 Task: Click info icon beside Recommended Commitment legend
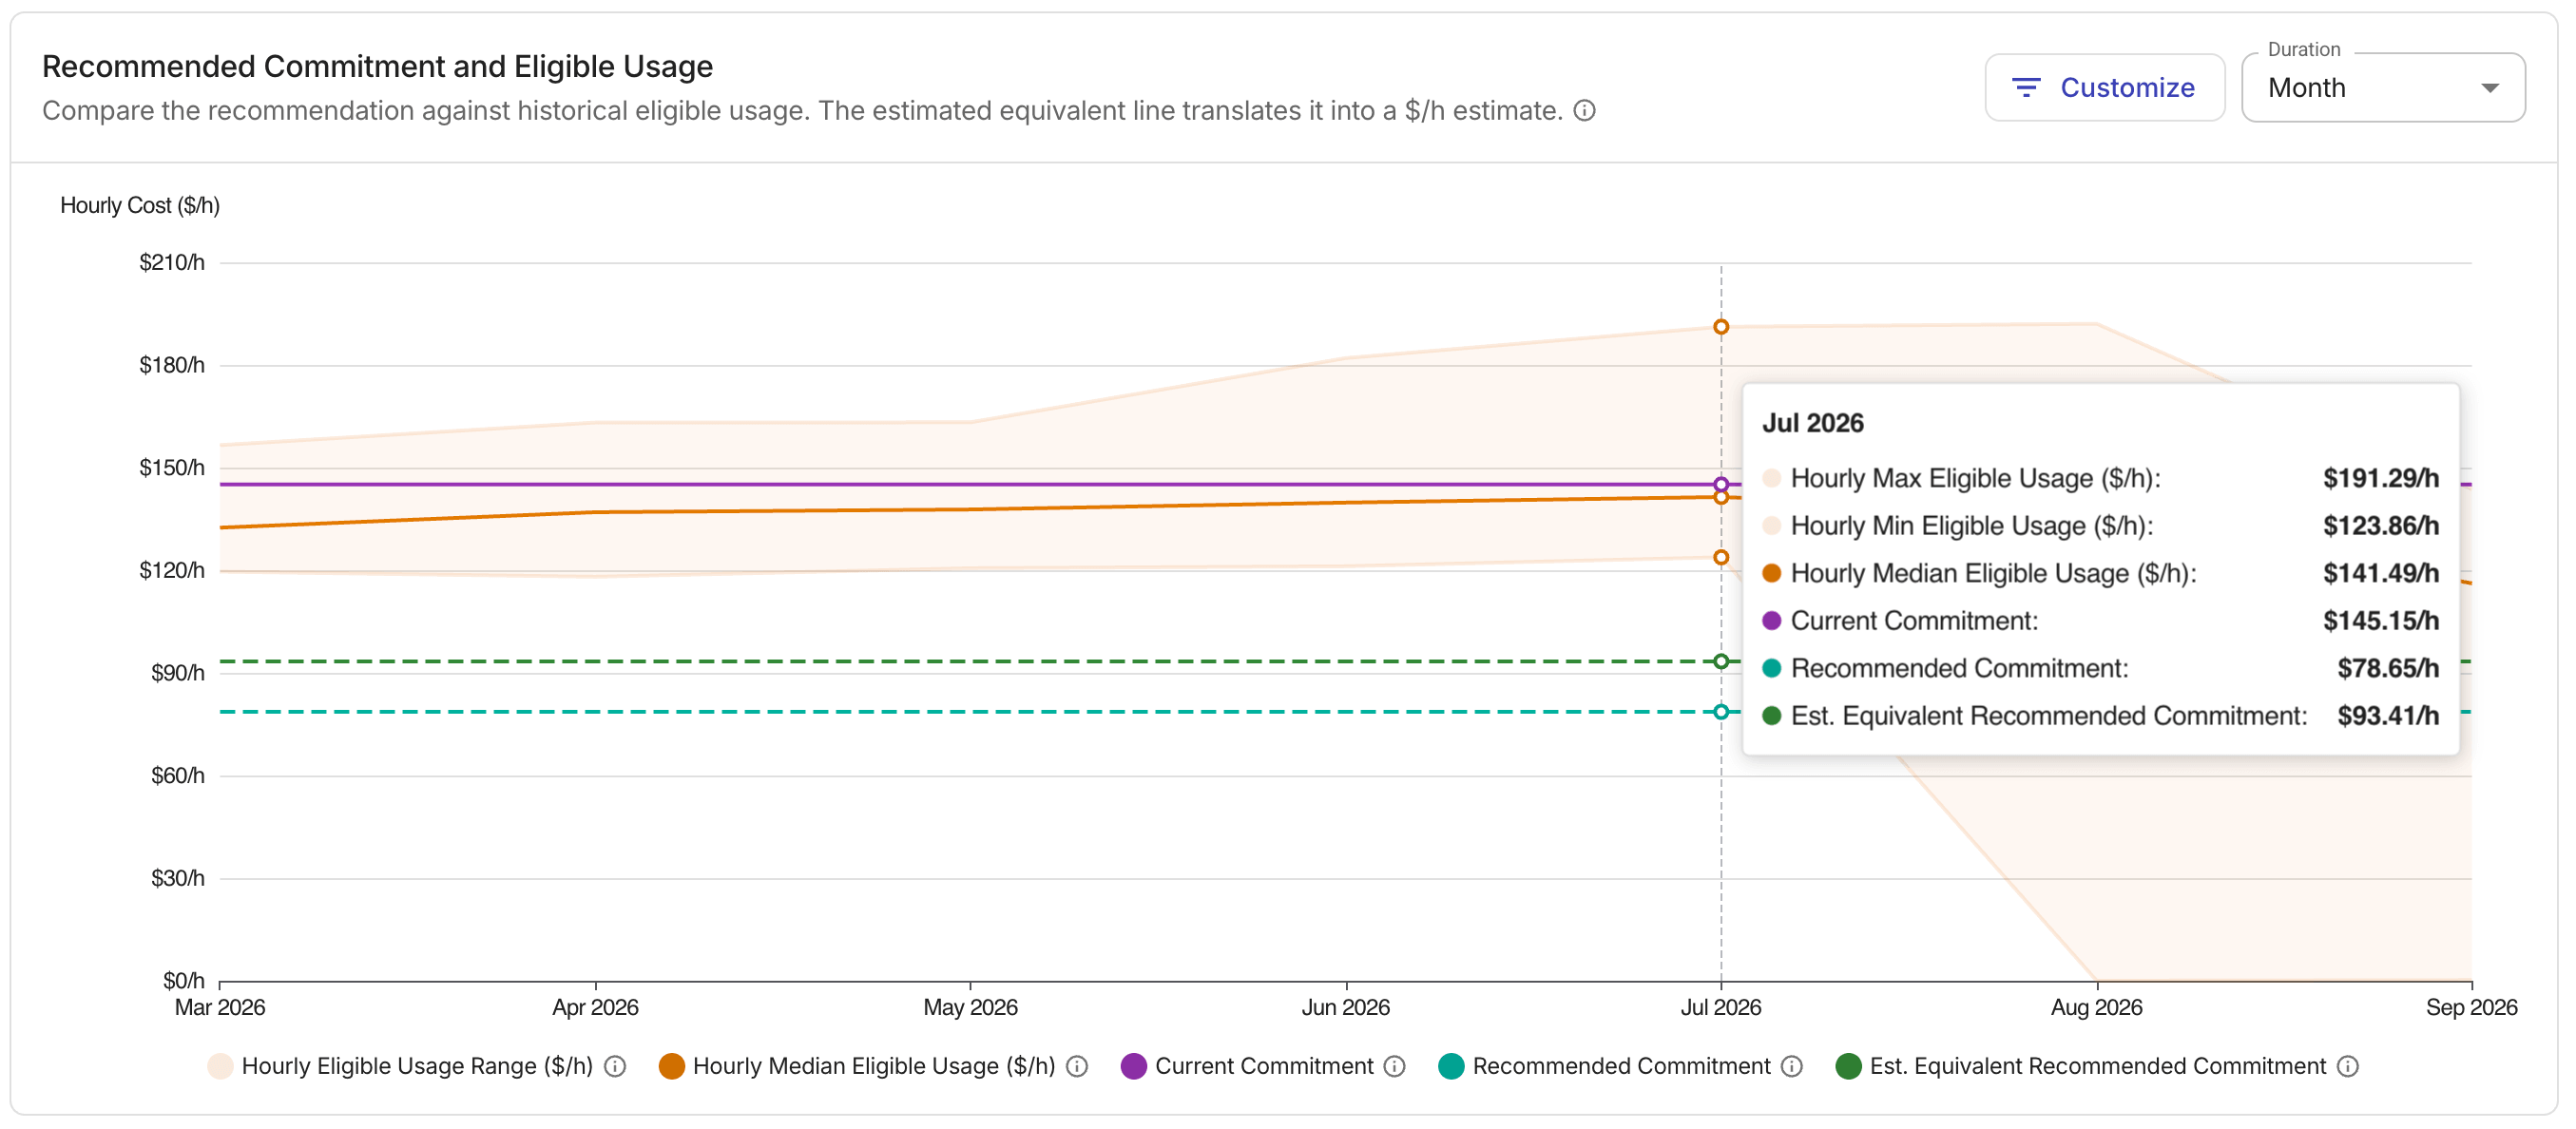[x=1792, y=1067]
